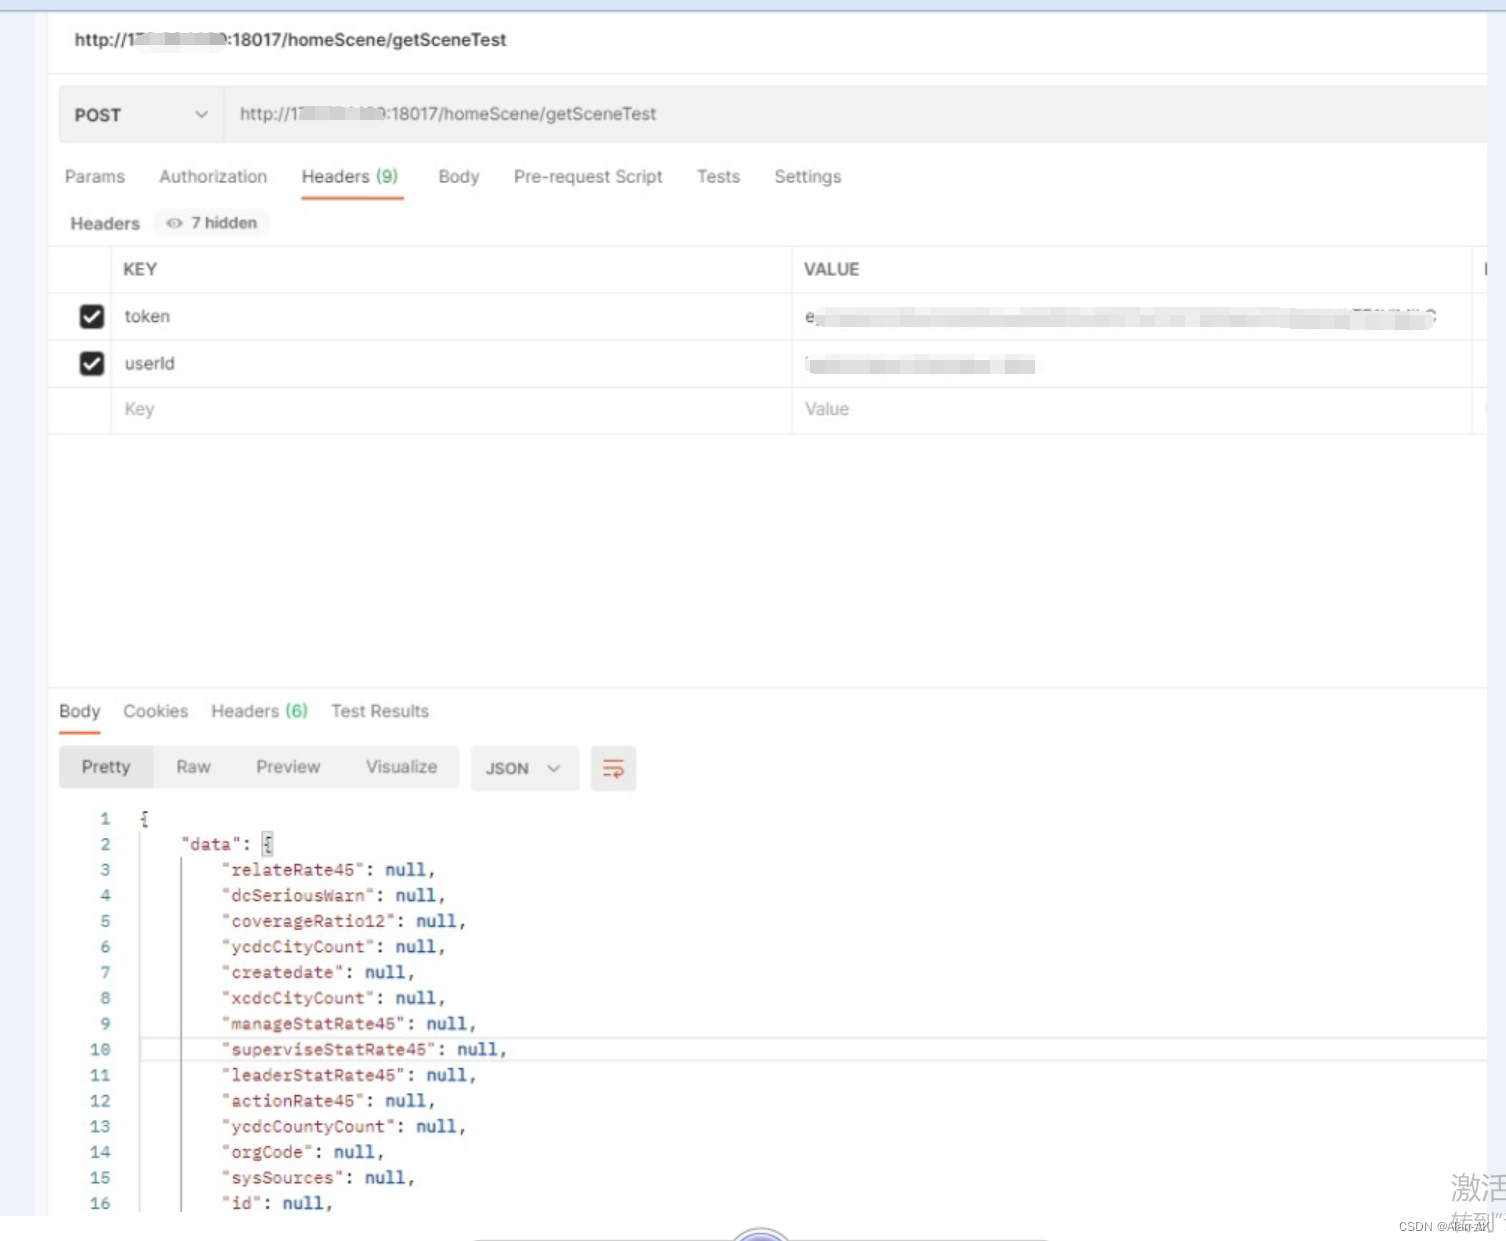
Task: Click the "sysSources" response line
Action: 318,1178
